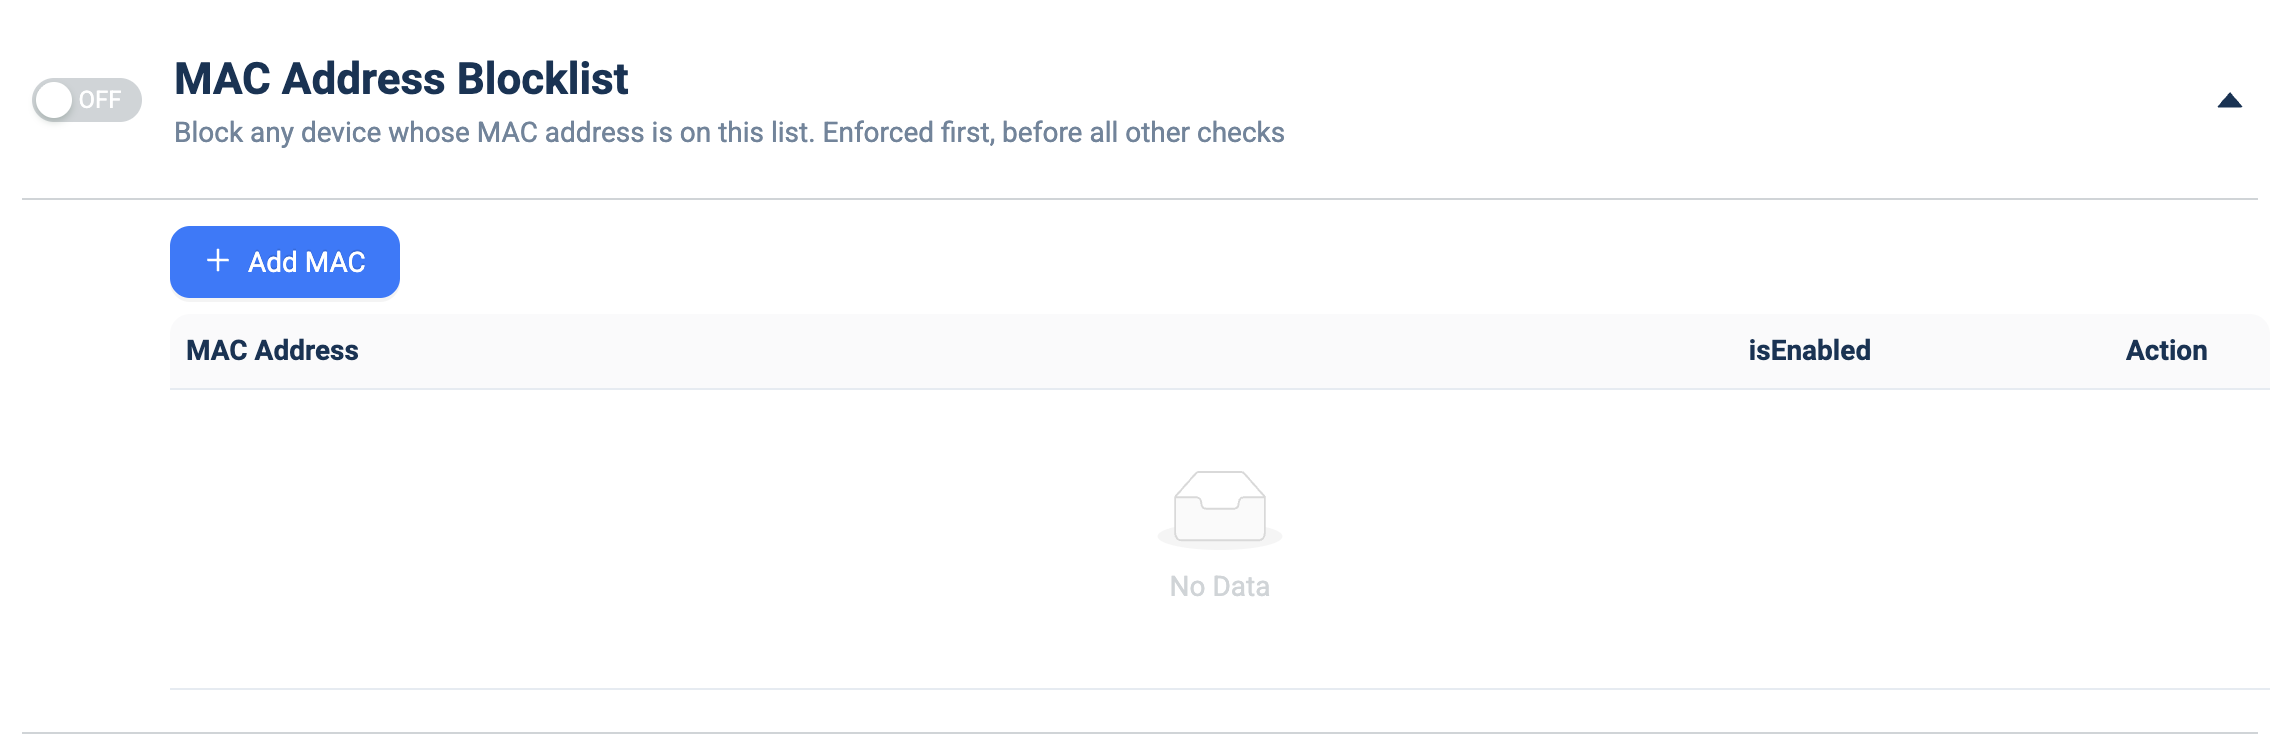Image resolution: width=2280 pixels, height=734 pixels.
Task: Collapse the MAC Address Blocklist section
Action: click(x=2230, y=100)
